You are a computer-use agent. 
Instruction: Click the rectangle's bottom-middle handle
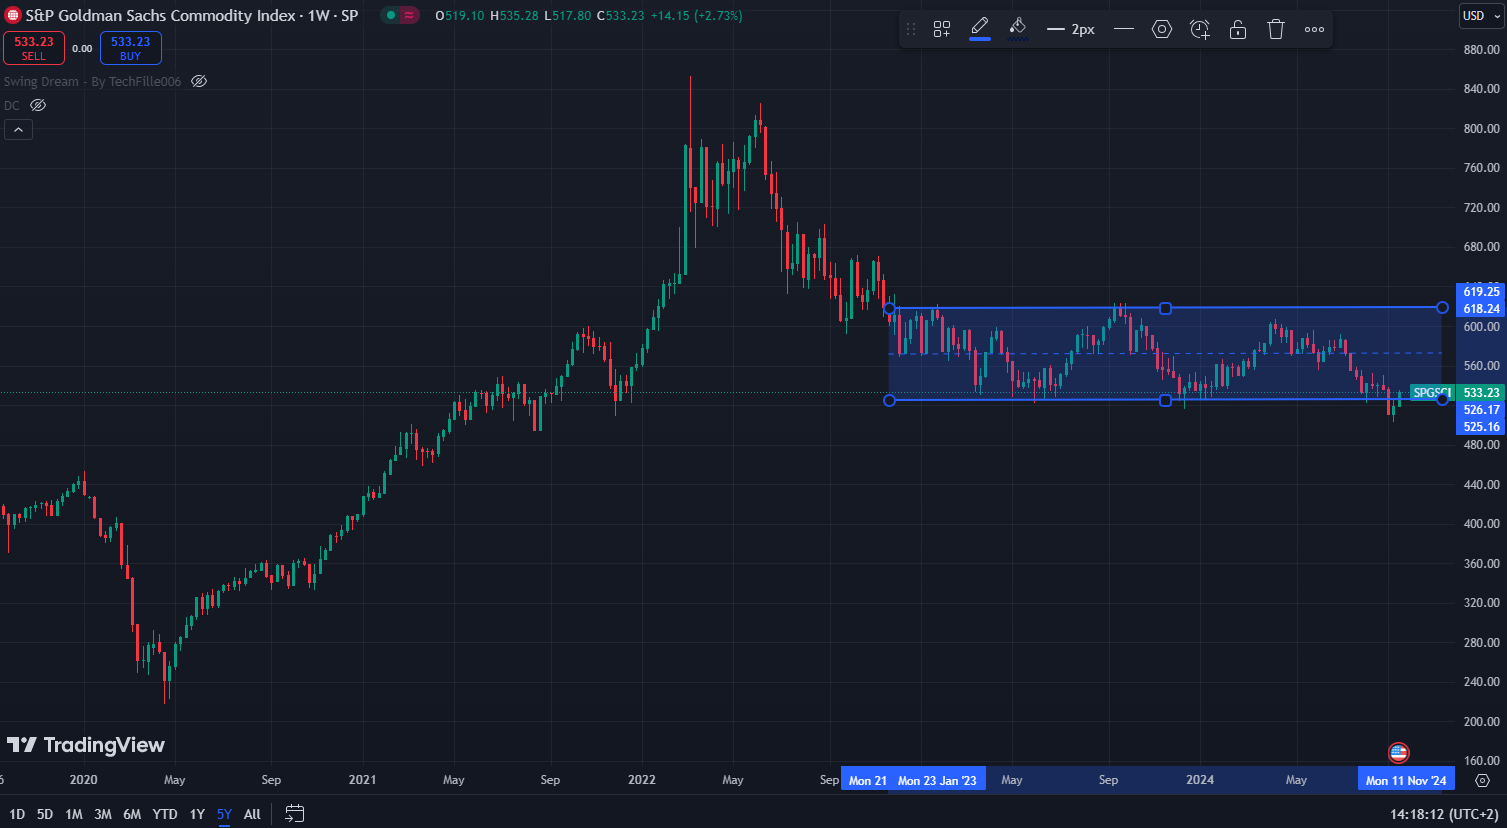pyautogui.click(x=1165, y=400)
